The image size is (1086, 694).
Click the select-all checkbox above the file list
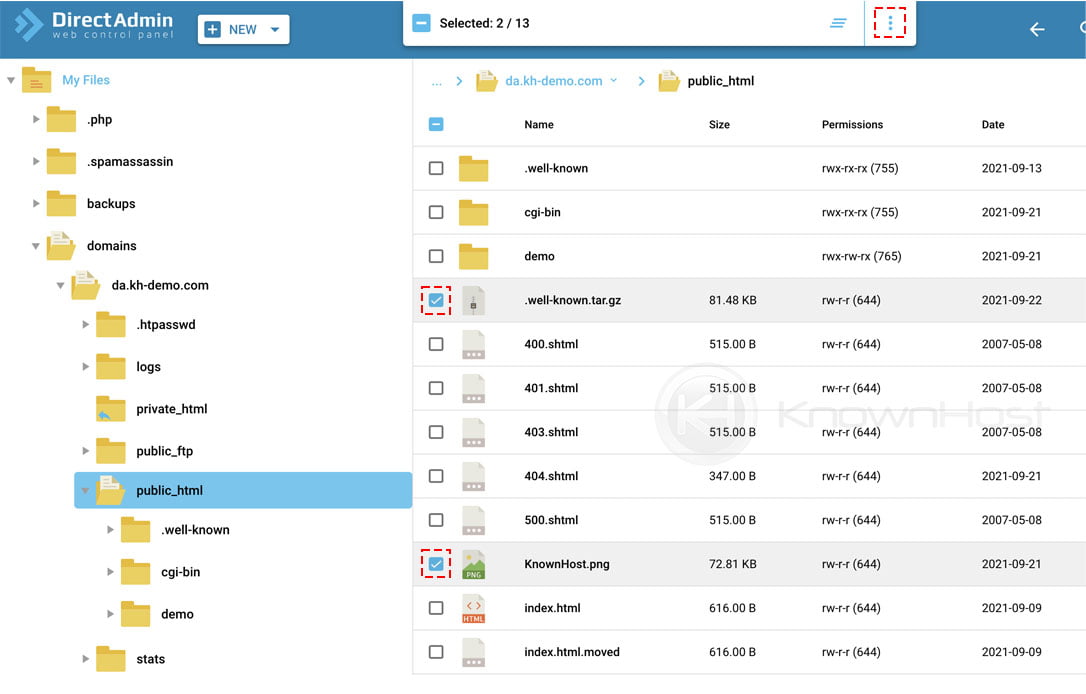(435, 124)
